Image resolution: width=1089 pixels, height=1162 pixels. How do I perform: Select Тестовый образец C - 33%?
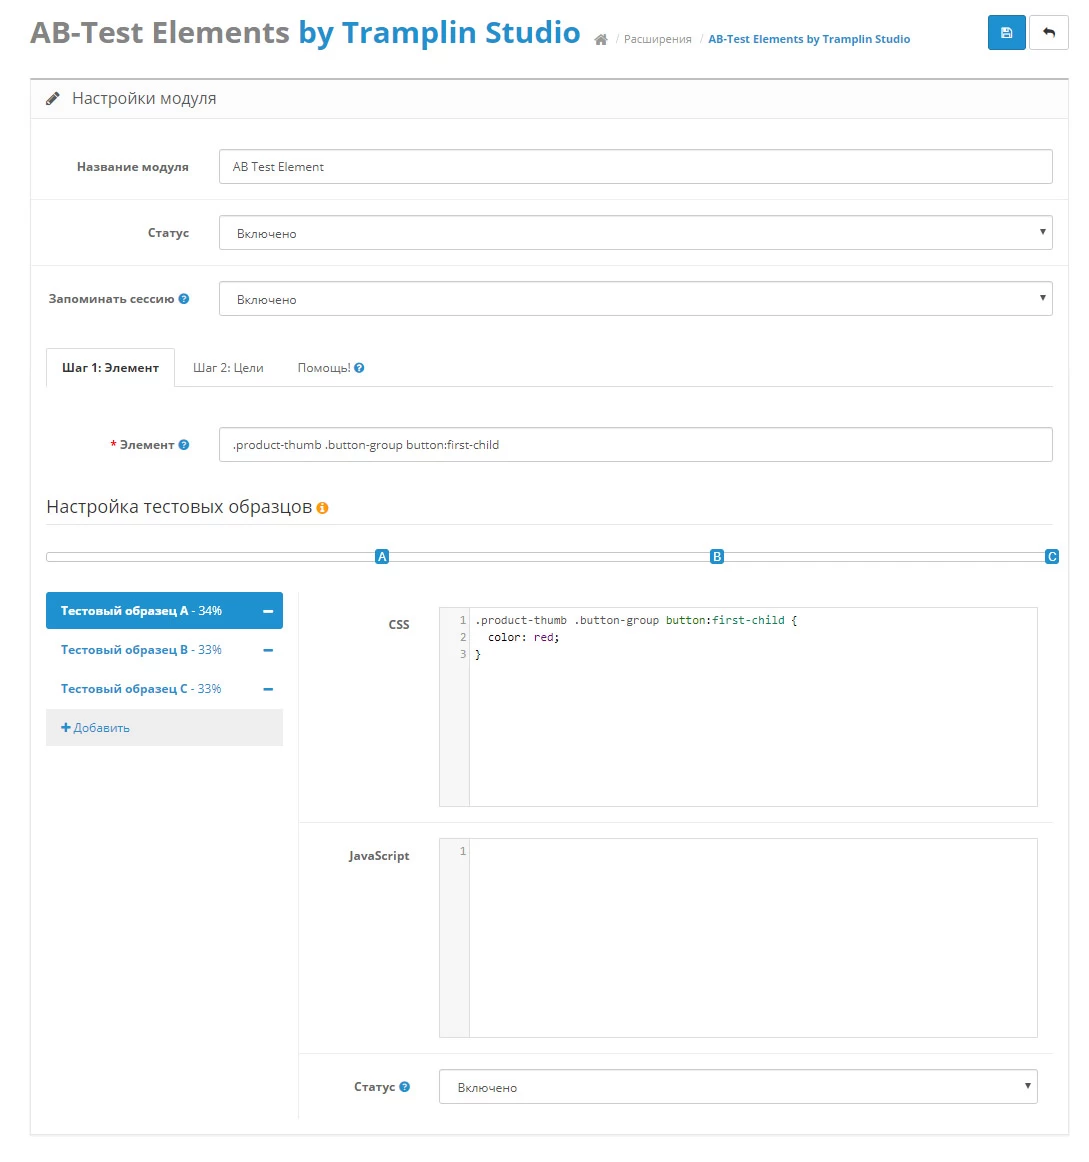(165, 689)
